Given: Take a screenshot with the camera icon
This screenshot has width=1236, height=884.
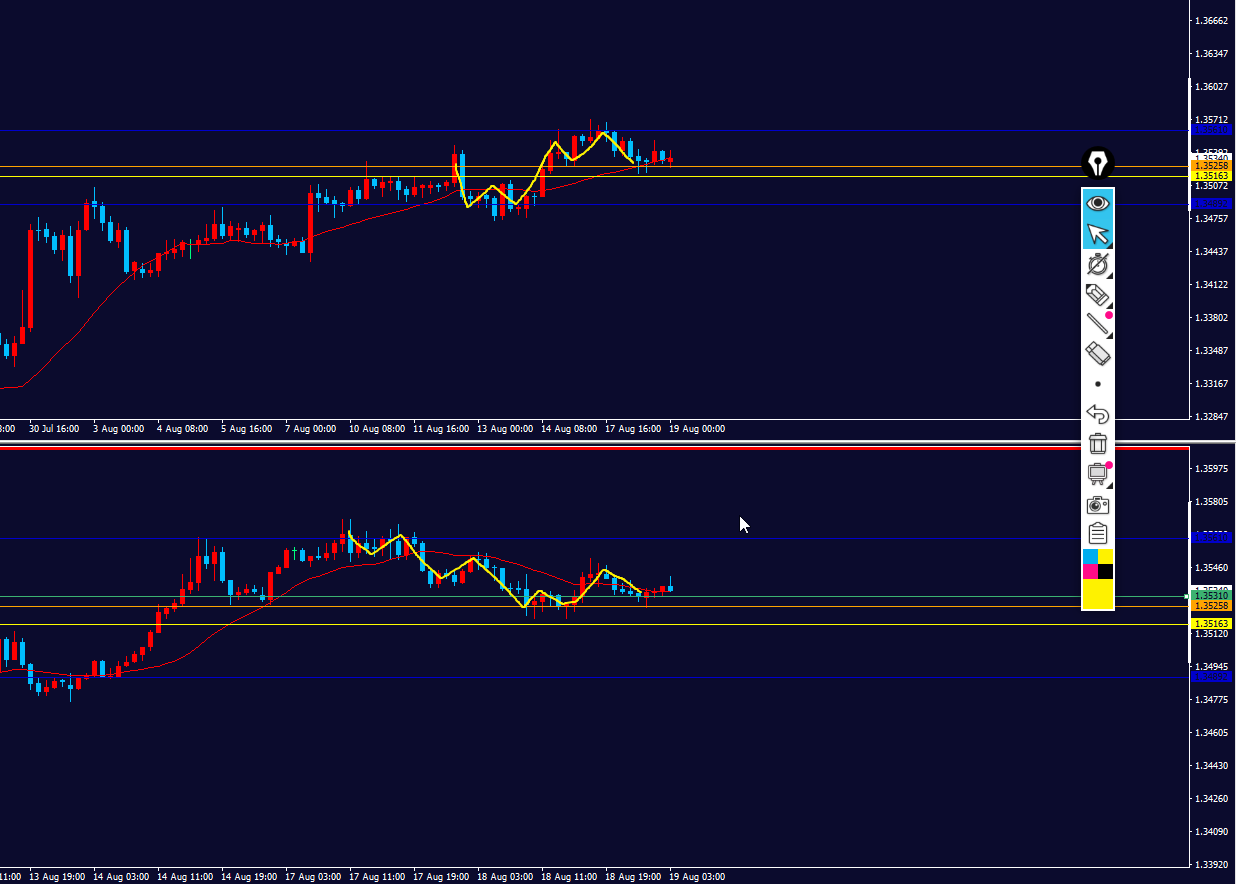Looking at the screenshot, I should pos(1098,504).
